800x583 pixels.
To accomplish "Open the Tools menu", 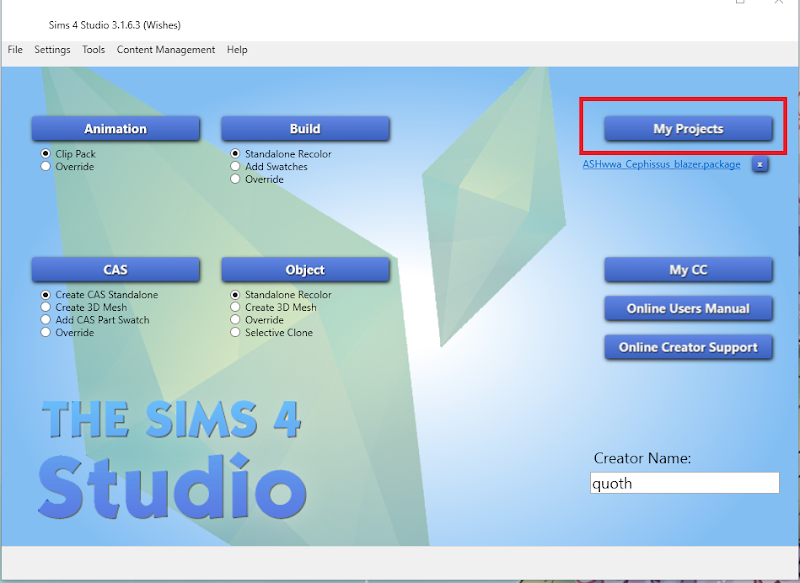I will (93, 49).
